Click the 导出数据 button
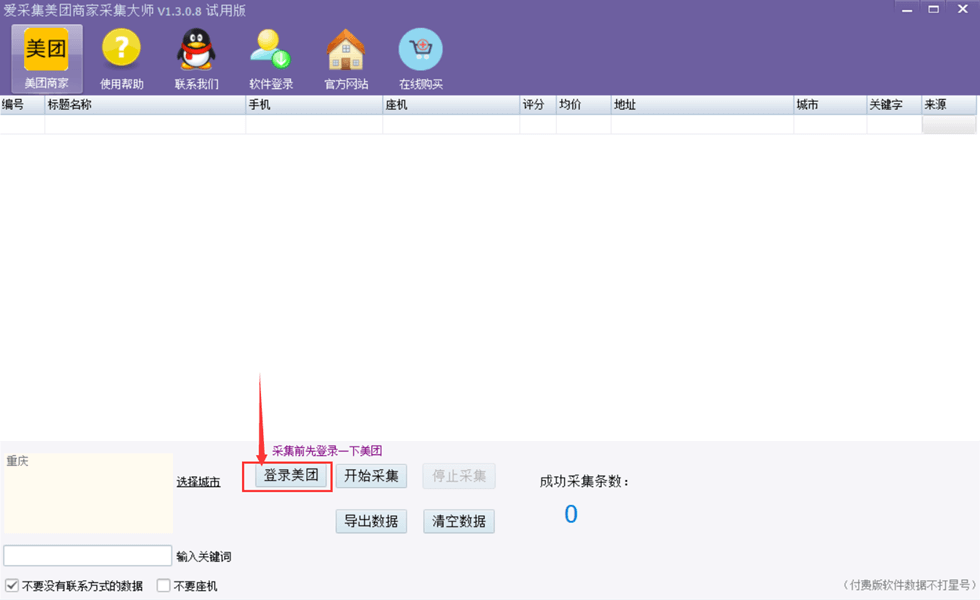Screen dimensions: 980x600 (x=371, y=521)
